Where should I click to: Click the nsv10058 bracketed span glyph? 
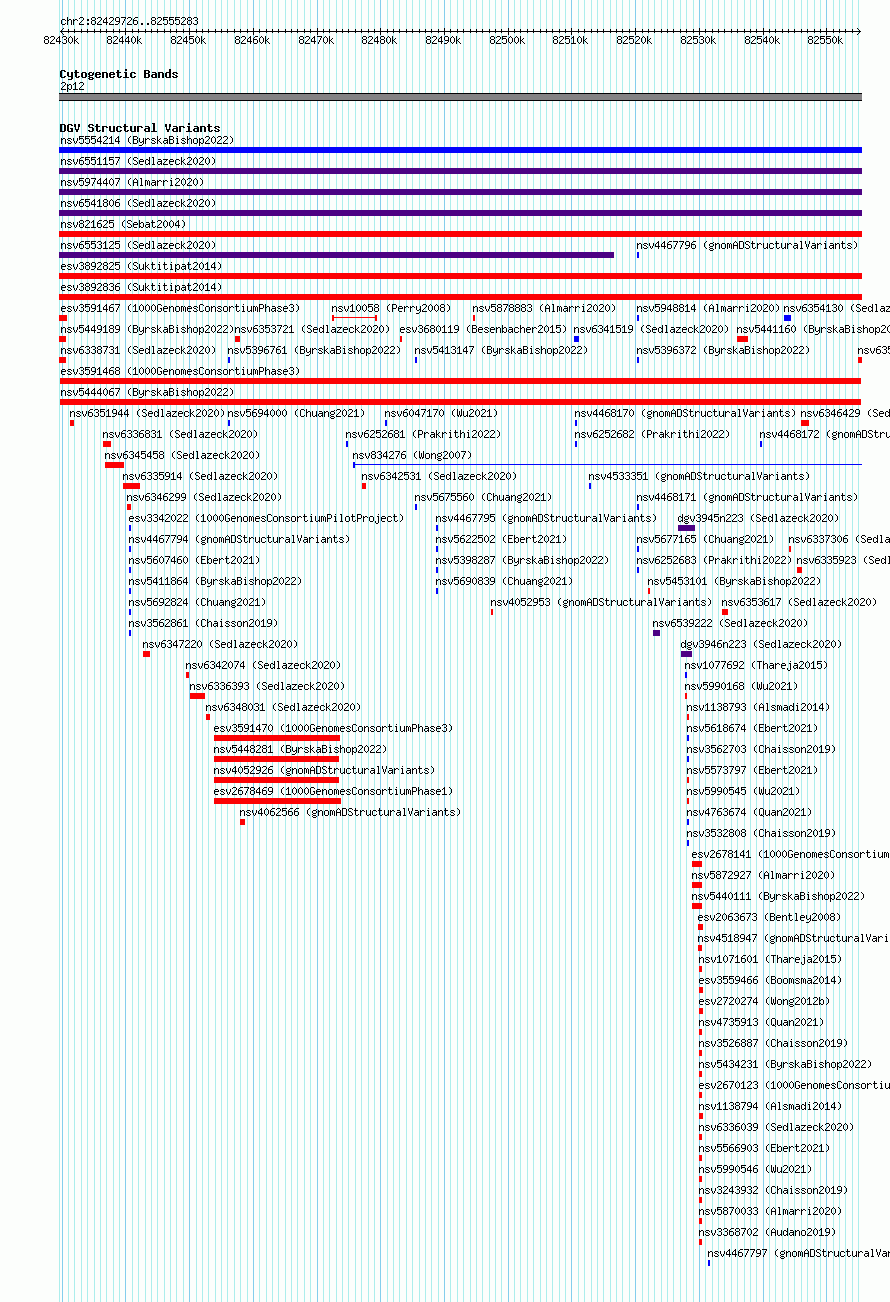tap(354, 318)
